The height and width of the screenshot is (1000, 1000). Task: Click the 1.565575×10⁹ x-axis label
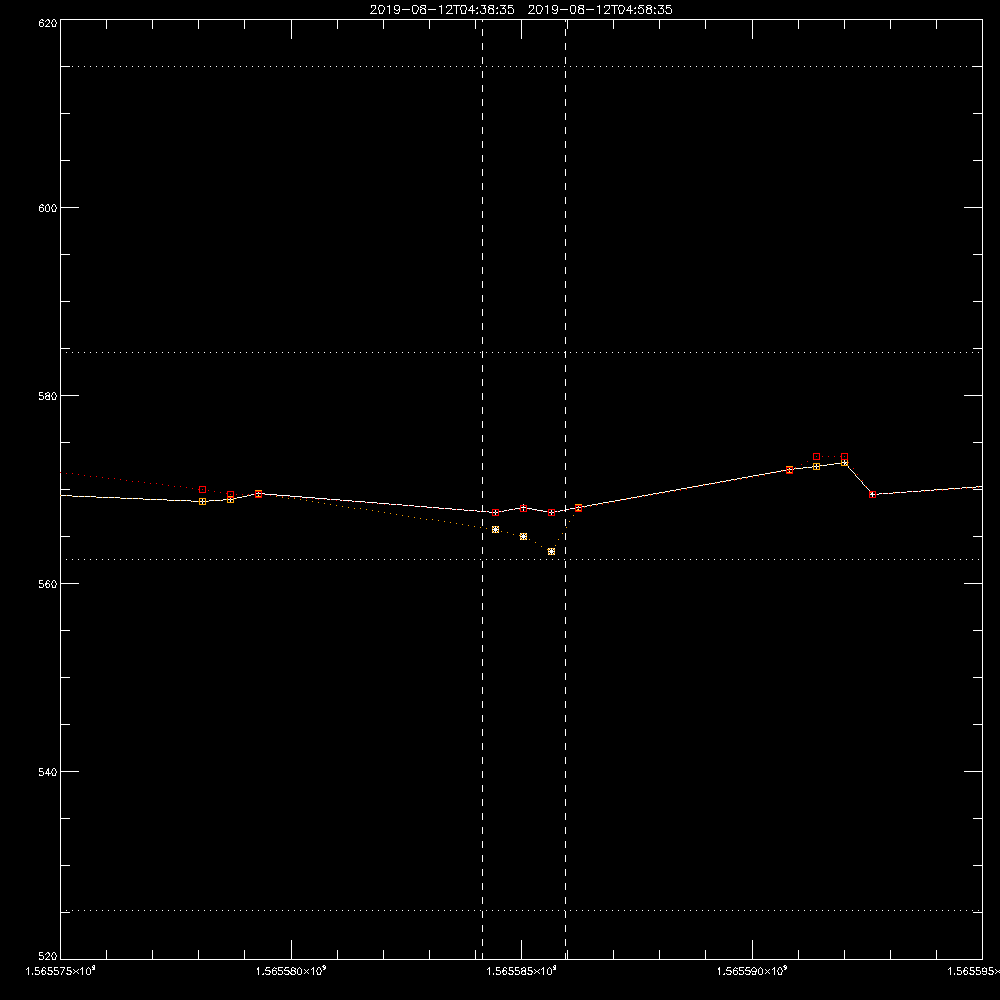(60, 971)
